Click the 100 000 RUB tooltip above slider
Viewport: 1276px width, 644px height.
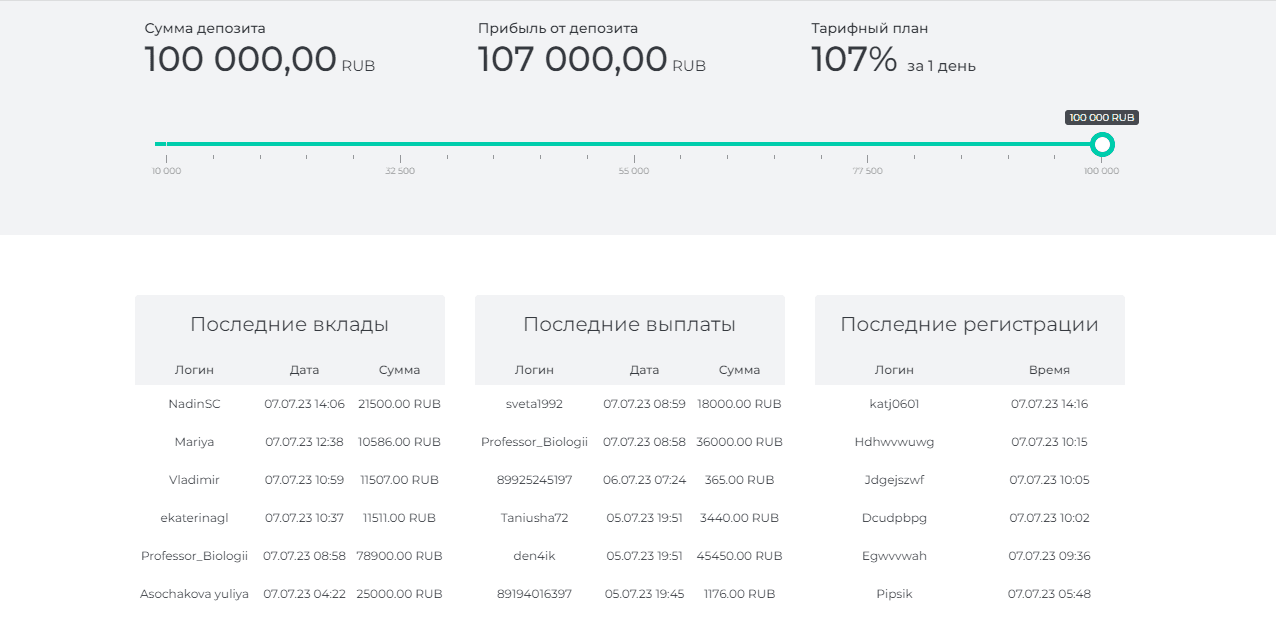pyautogui.click(x=1102, y=117)
